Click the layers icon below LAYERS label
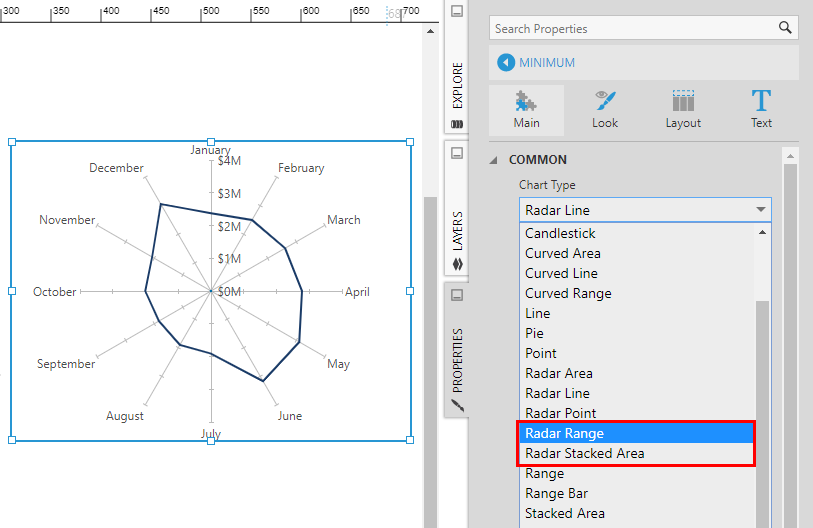The height and width of the screenshot is (528, 813). tap(457, 265)
